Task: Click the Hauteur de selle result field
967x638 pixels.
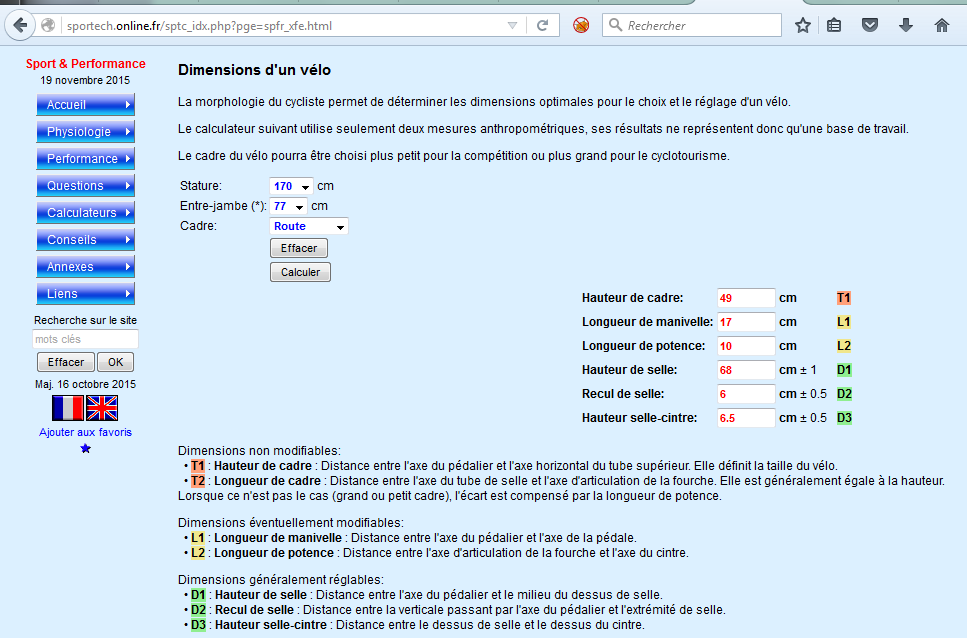Action: (746, 370)
